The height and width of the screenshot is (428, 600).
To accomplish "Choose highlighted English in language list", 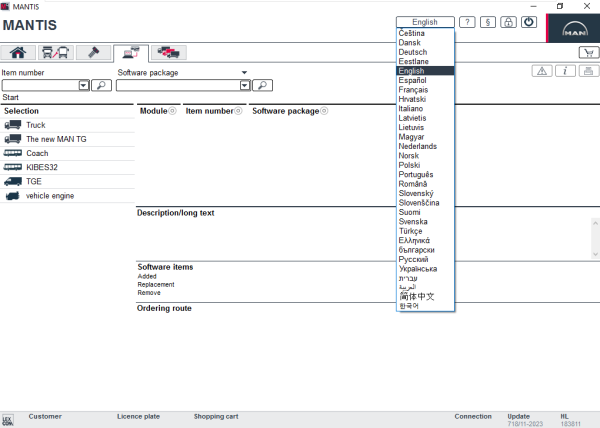I will point(425,71).
